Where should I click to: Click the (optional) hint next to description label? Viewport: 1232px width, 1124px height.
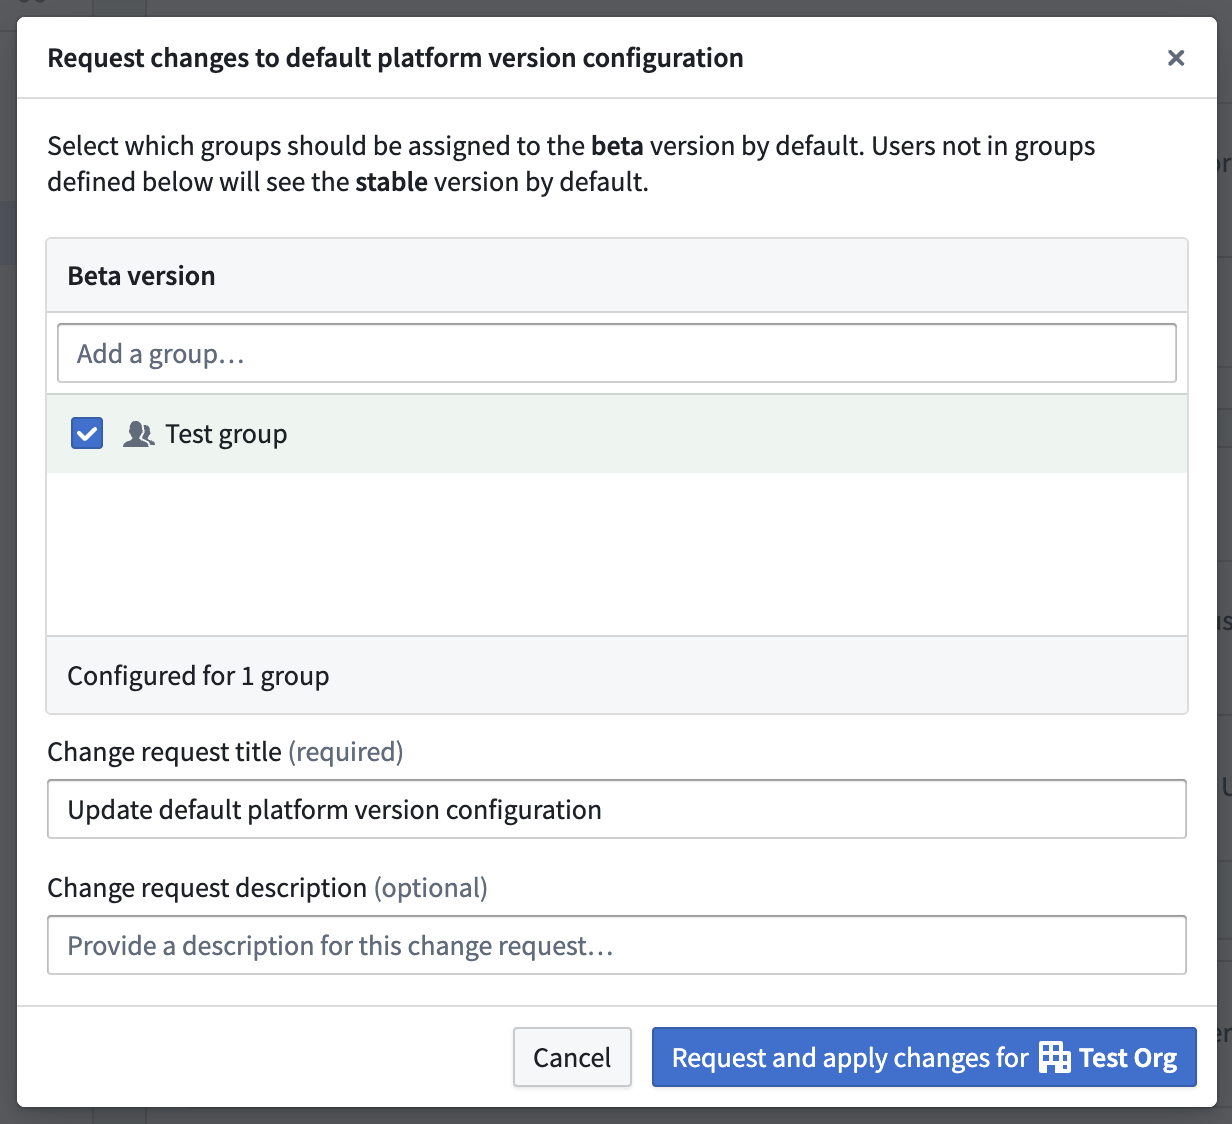pos(431,888)
